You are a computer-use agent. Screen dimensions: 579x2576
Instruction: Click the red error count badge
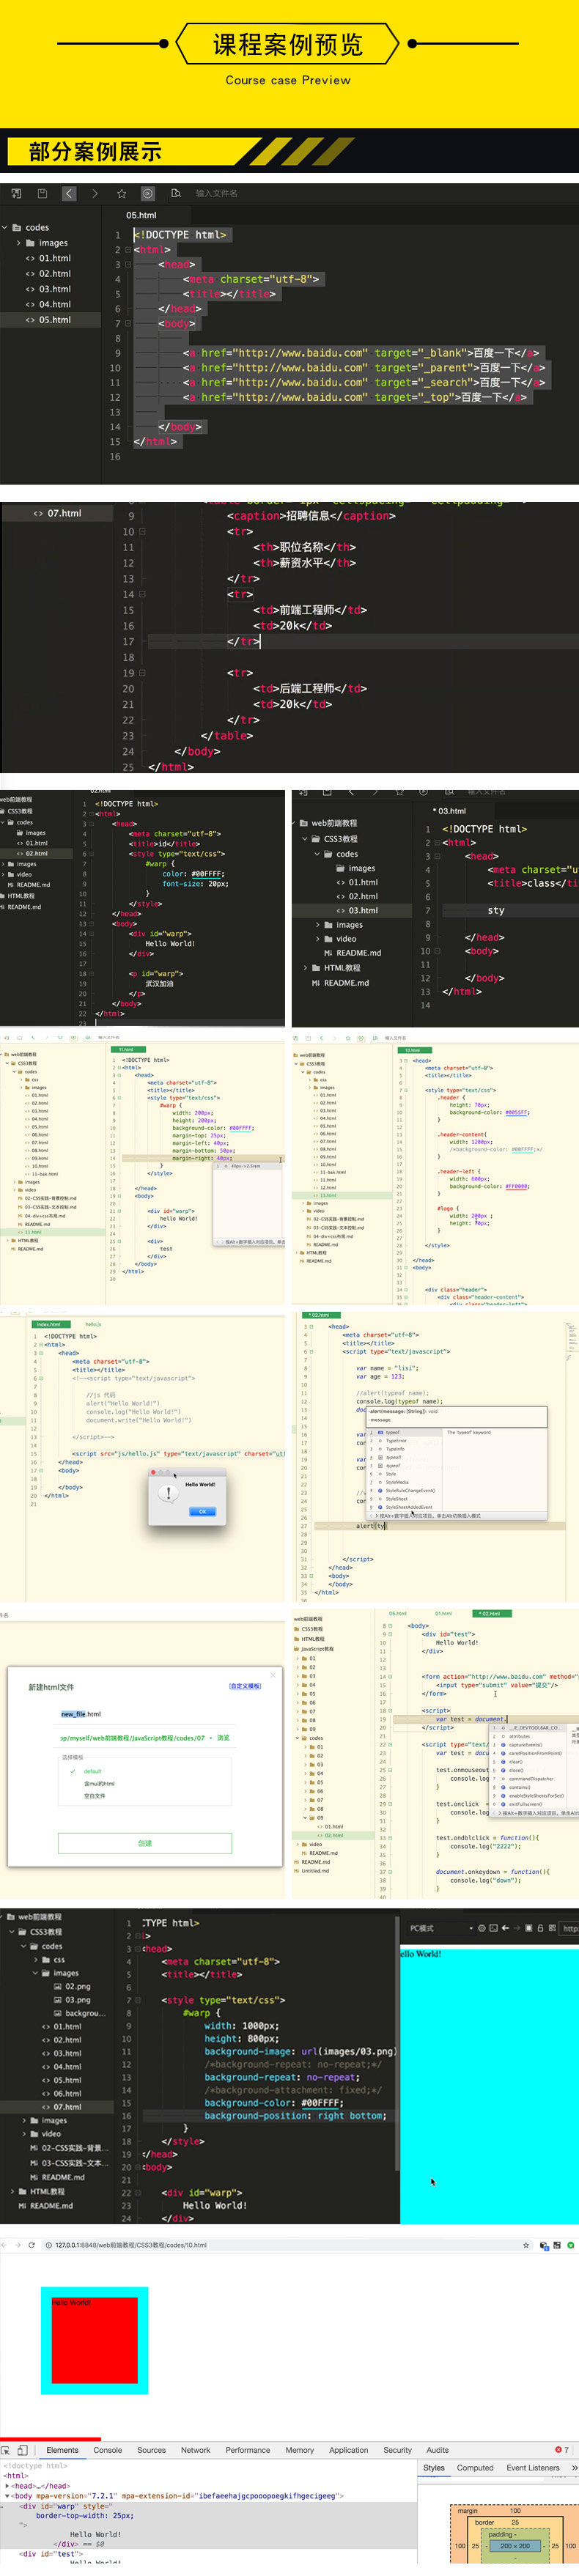click(561, 2450)
